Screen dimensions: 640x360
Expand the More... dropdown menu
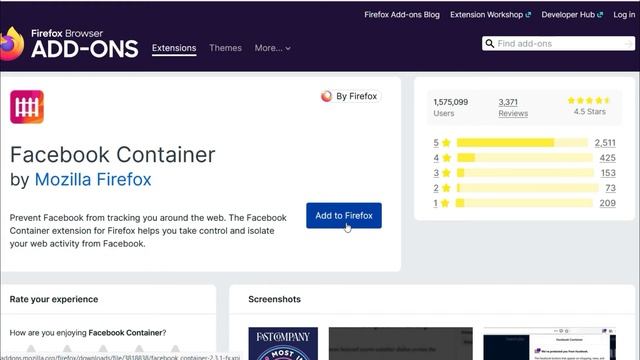272,48
